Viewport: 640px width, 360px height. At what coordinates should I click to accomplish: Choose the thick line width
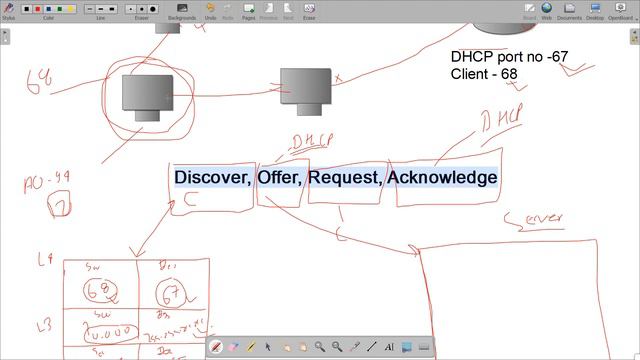pyautogui.click(x=111, y=9)
